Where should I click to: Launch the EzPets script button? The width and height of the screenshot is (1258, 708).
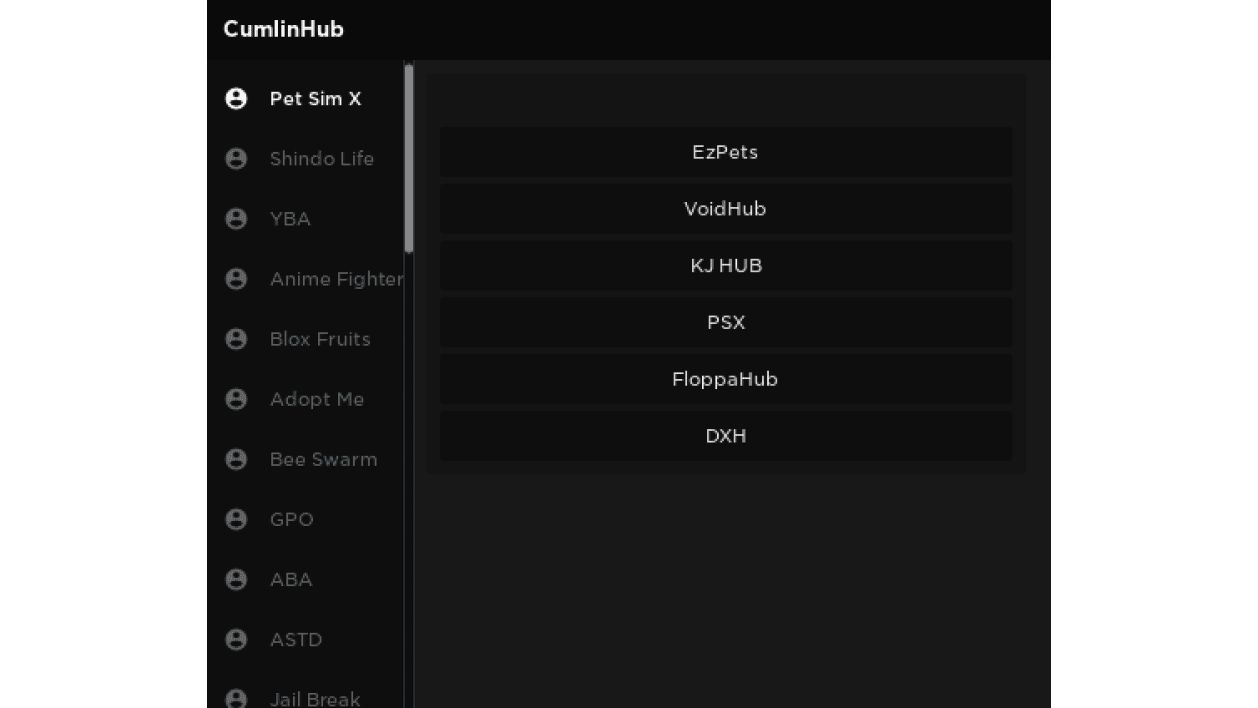point(726,152)
